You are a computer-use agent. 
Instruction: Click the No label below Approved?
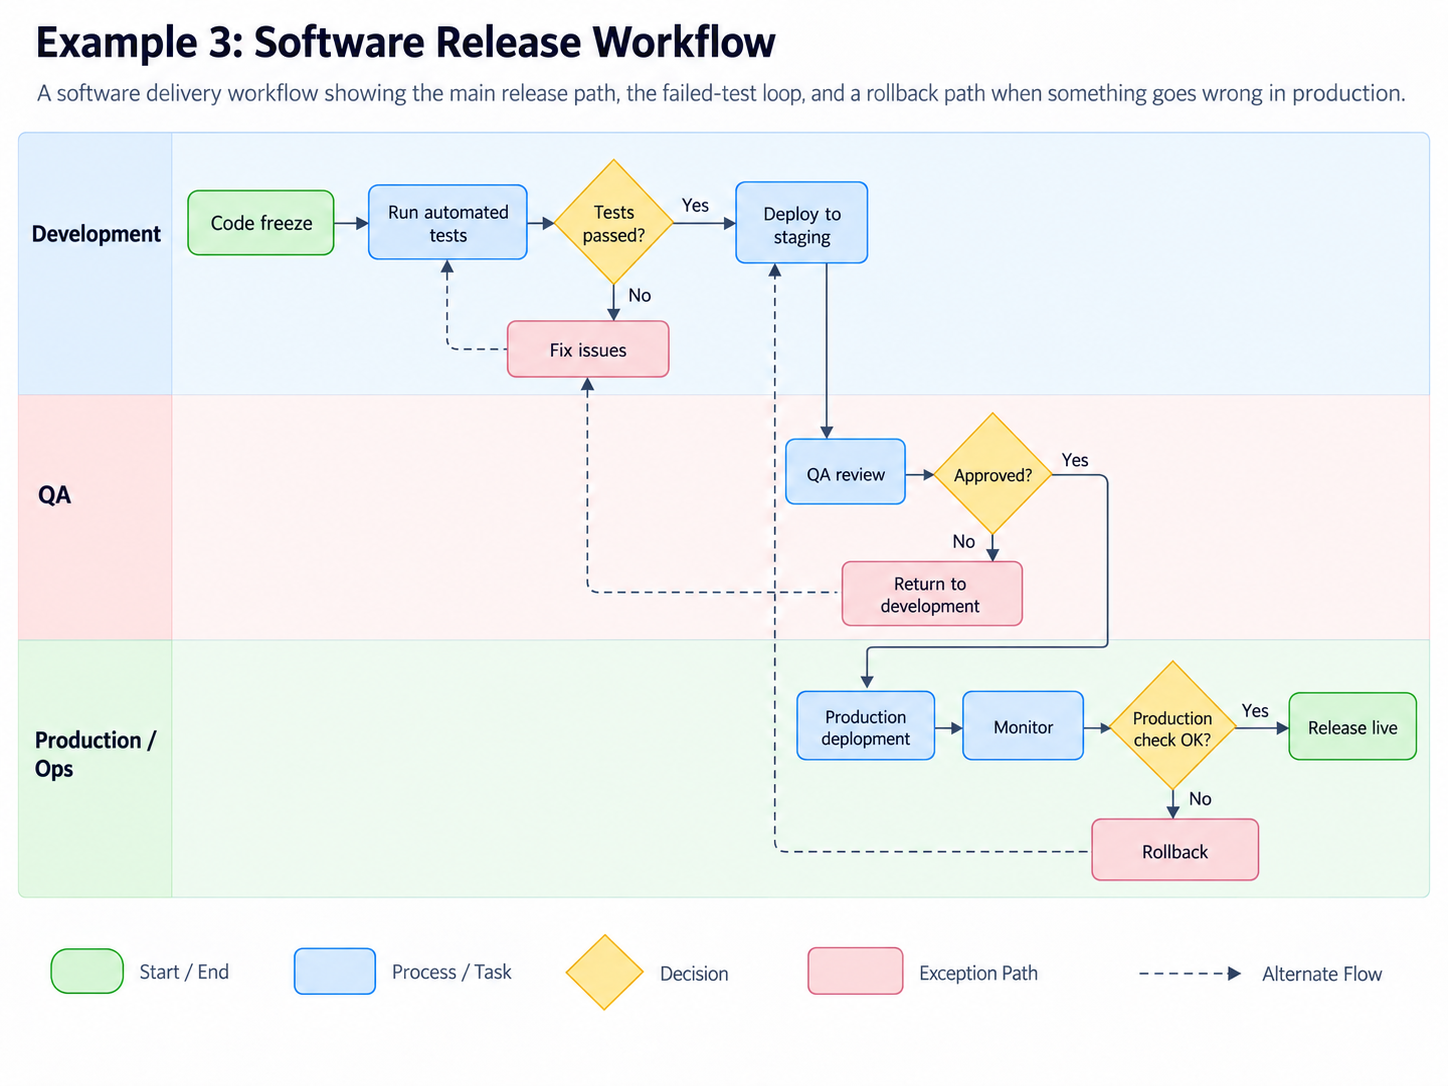[963, 541]
